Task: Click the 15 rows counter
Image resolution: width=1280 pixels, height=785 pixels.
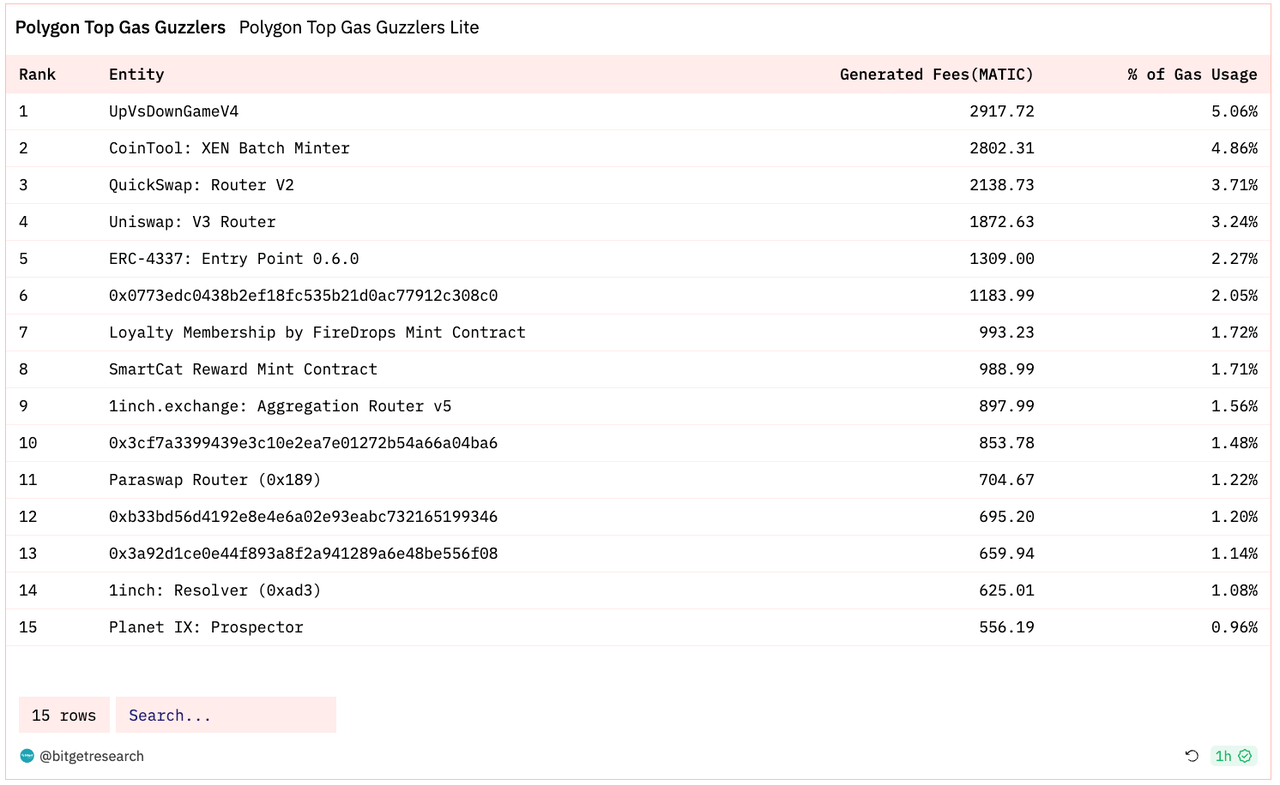Action: point(64,715)
